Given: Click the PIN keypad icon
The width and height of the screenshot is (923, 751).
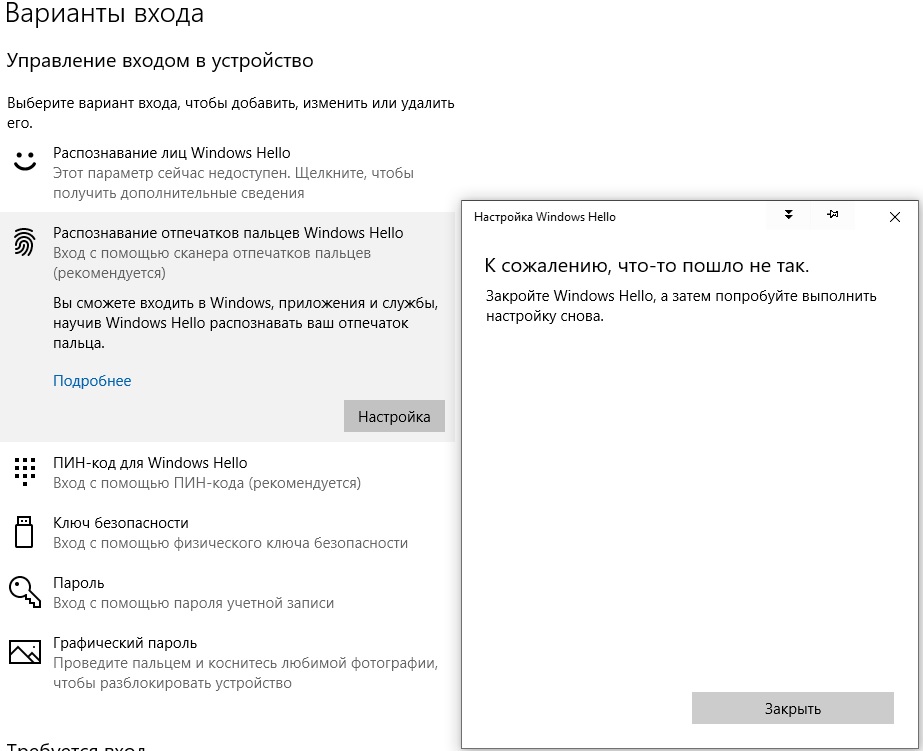Looking at the screenshot, I should pos(25,471).
